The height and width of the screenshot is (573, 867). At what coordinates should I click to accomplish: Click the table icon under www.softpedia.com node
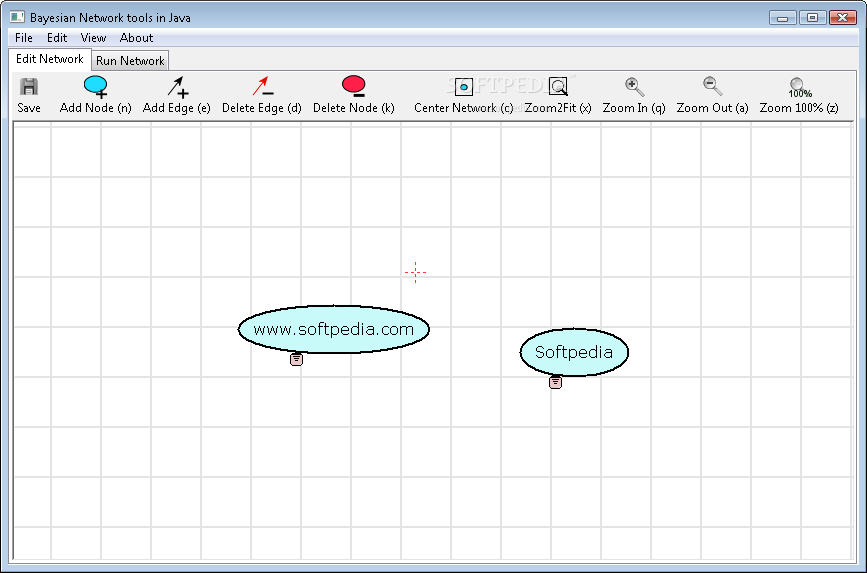point(296,359)
